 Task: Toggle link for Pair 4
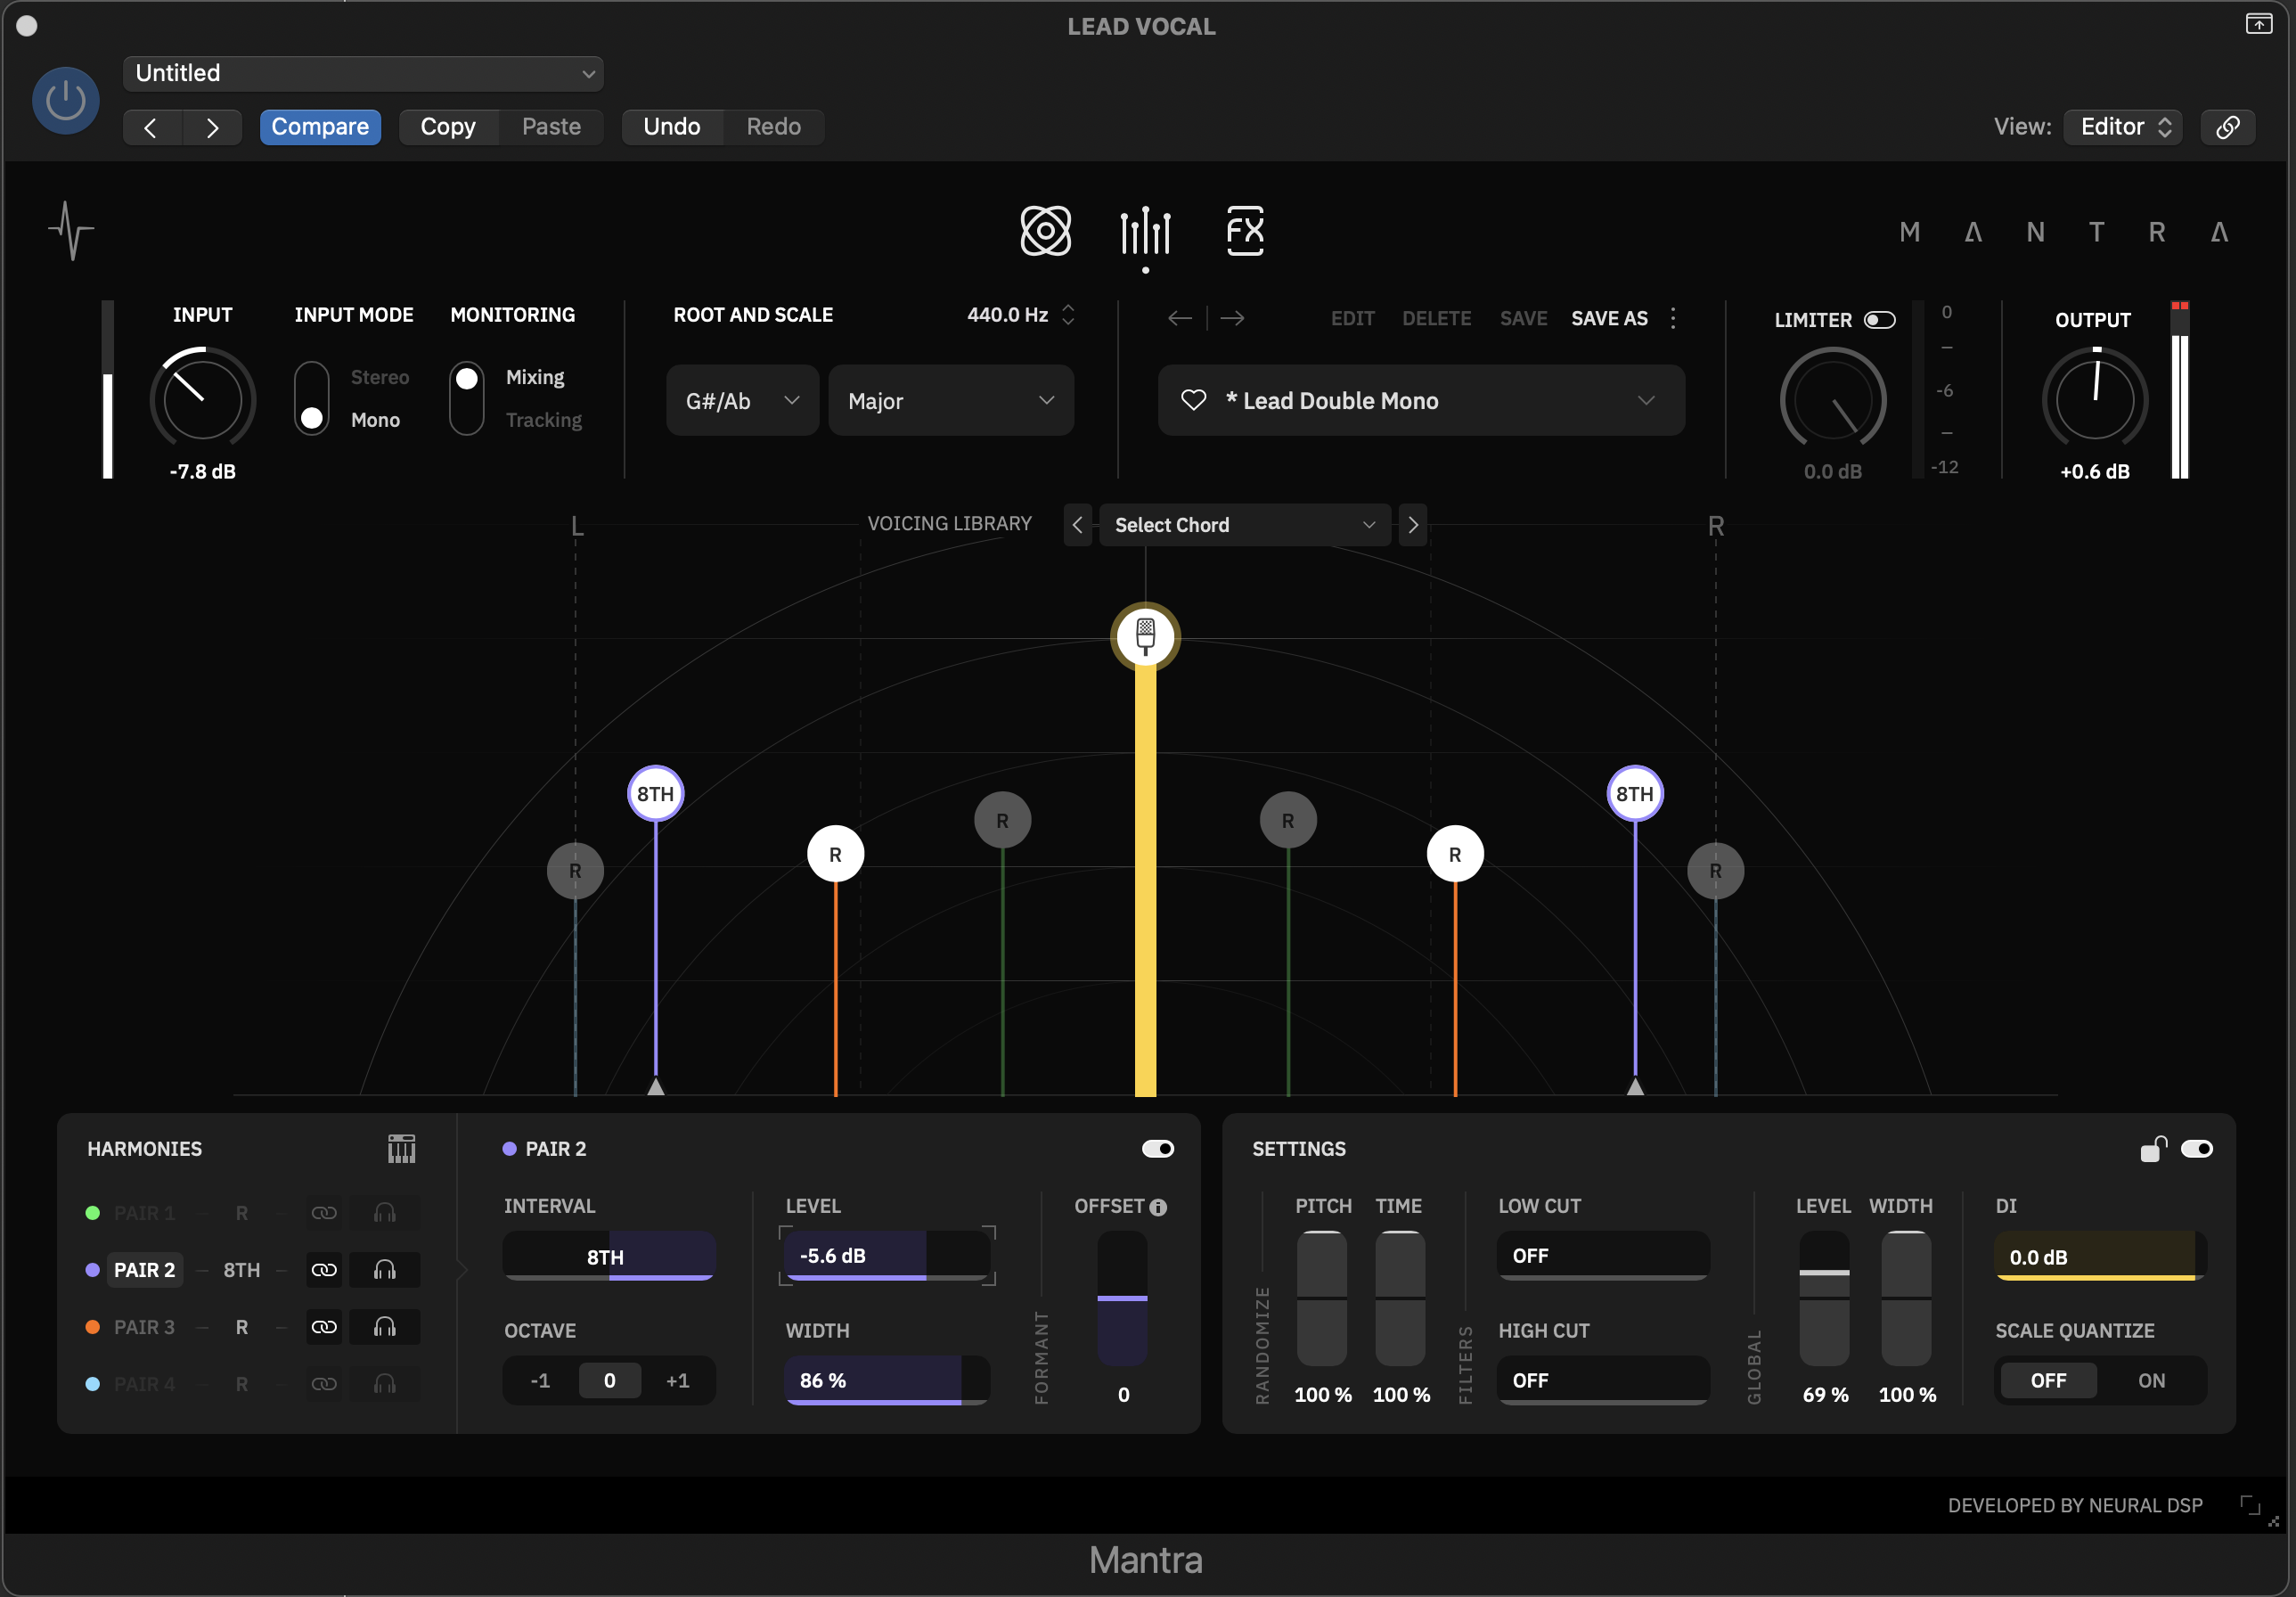point(324,1384)
